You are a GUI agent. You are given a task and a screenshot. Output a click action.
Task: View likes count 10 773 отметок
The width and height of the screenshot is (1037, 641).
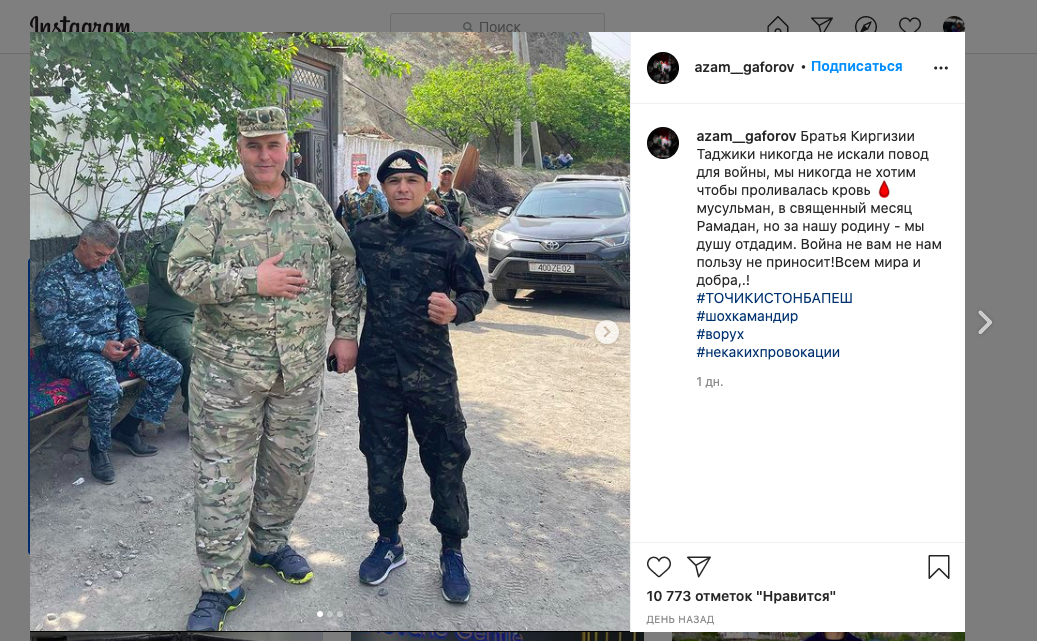[x=741, y=596]
